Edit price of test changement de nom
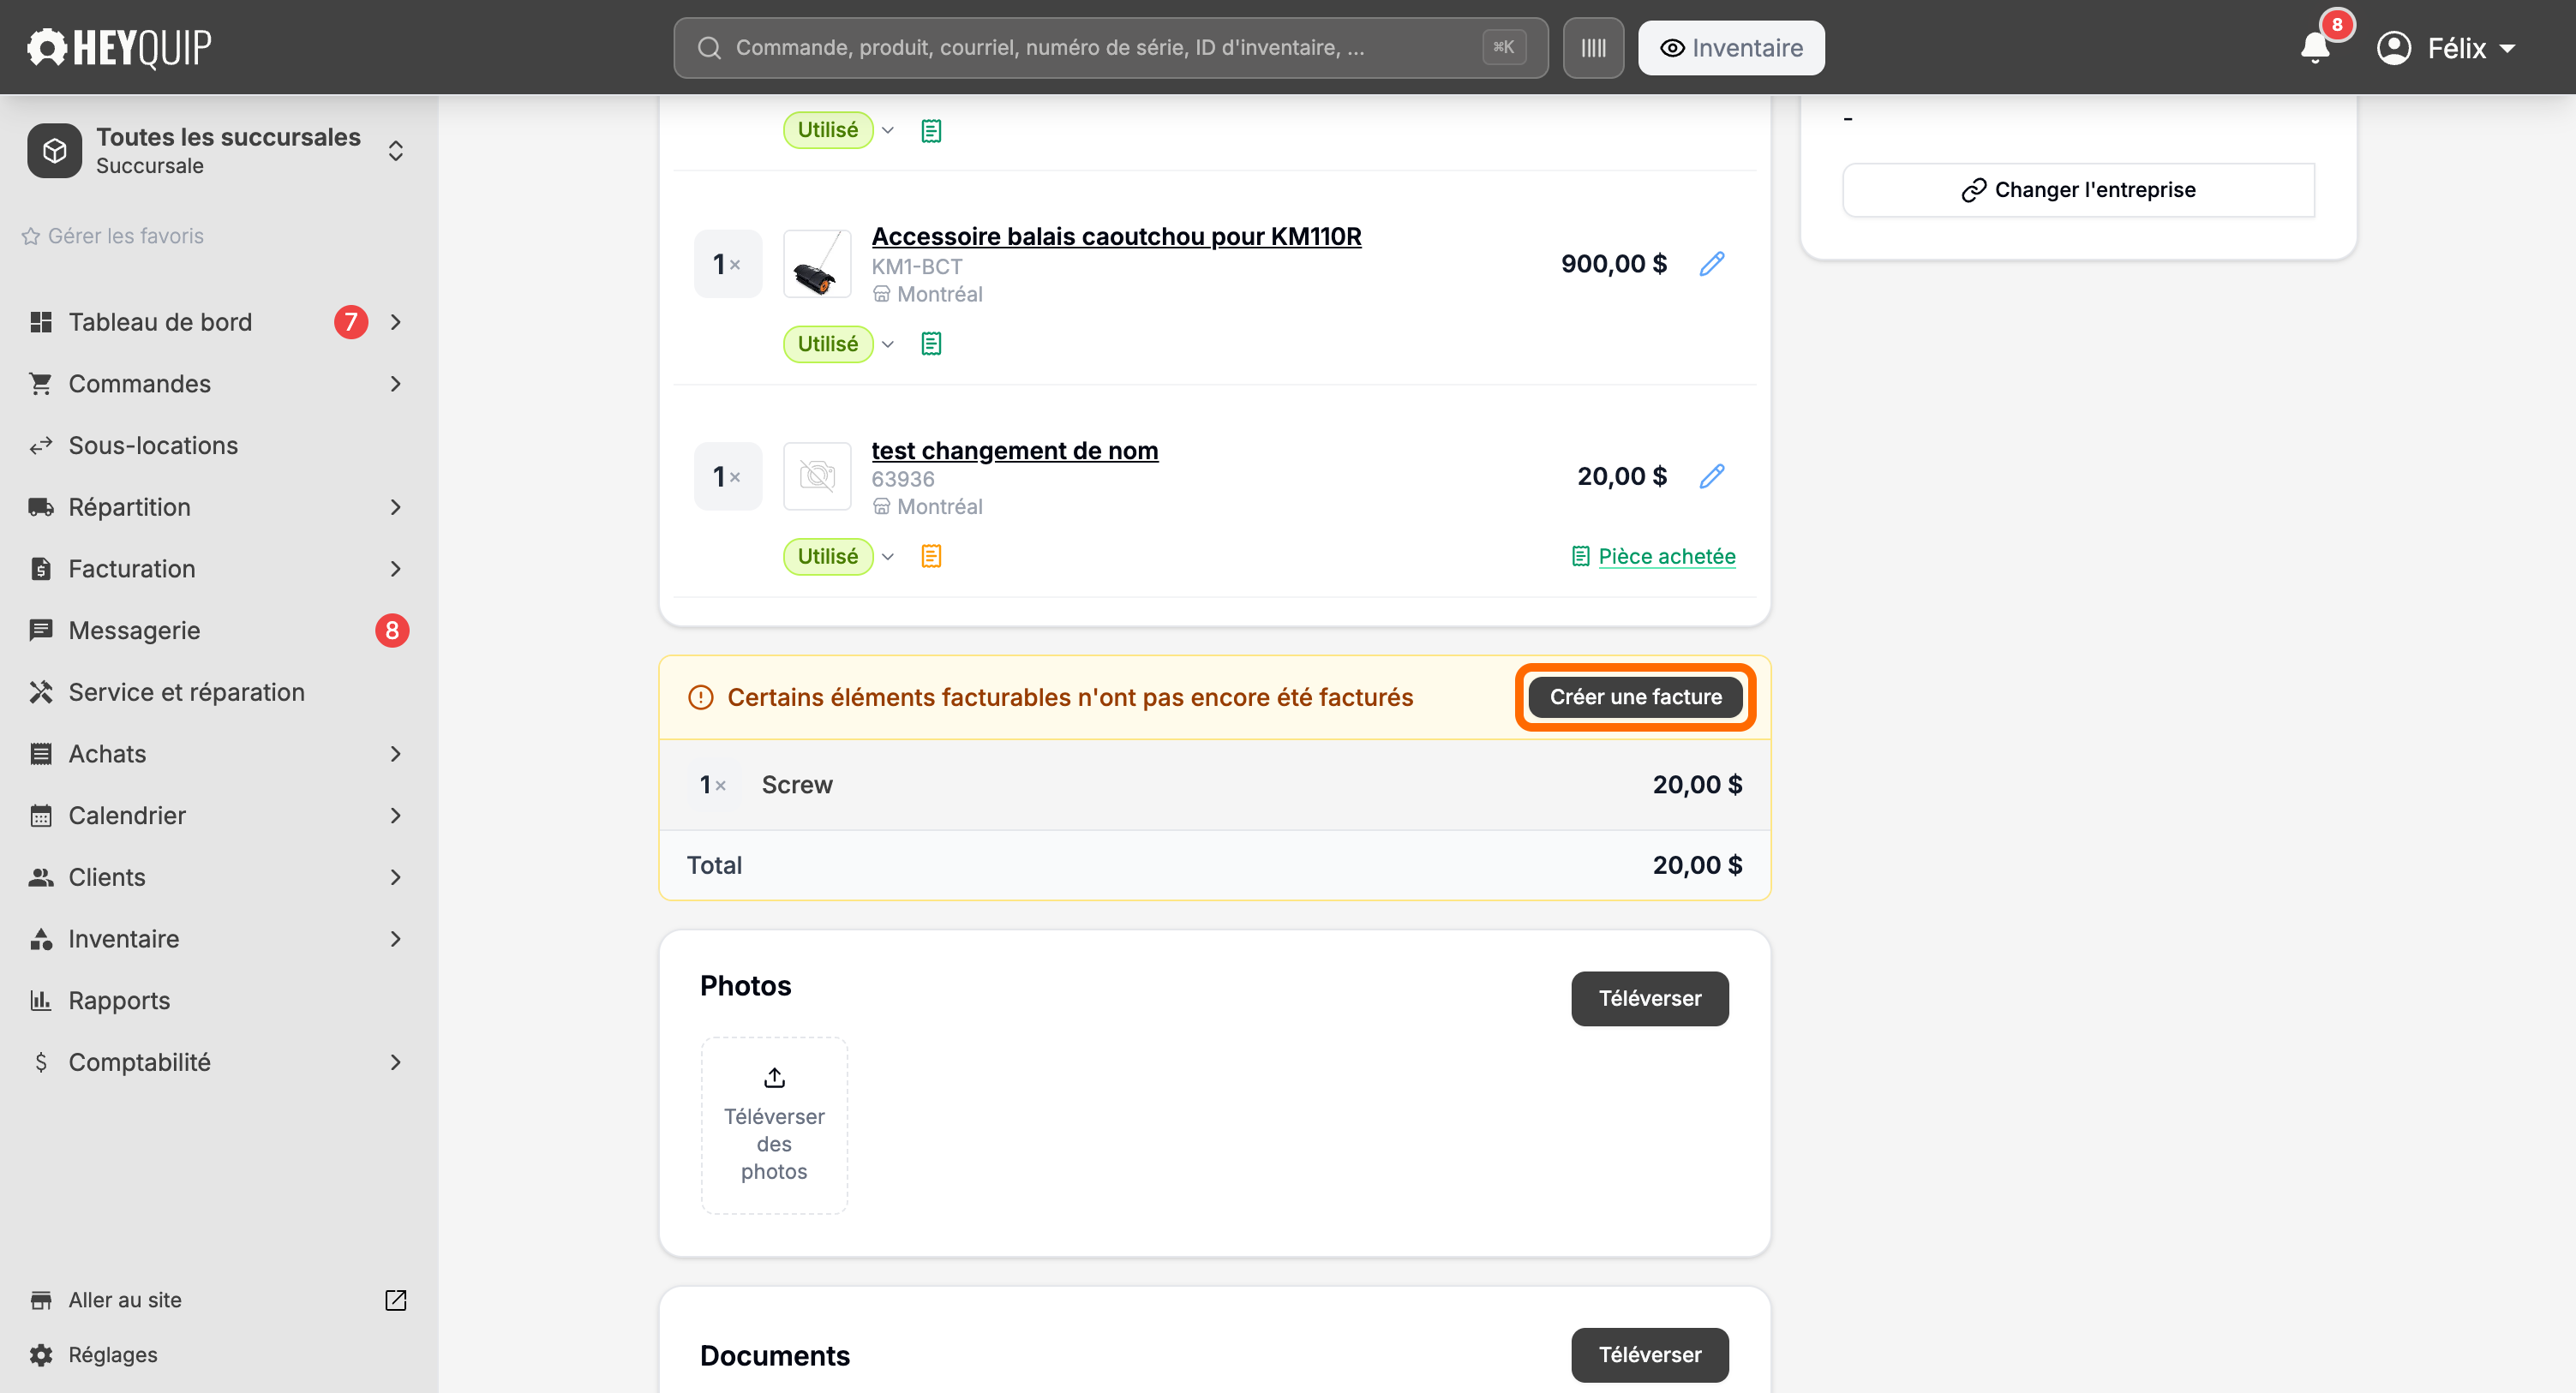The width and height of the screenshot is (2576, 1393). point(1712,476)
